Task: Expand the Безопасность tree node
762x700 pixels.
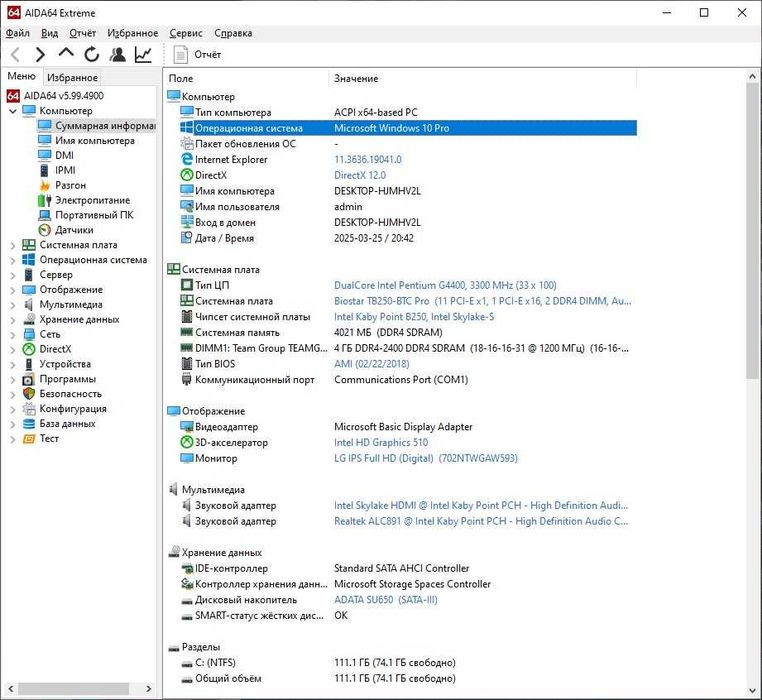Action: click(x=13, y=395)
